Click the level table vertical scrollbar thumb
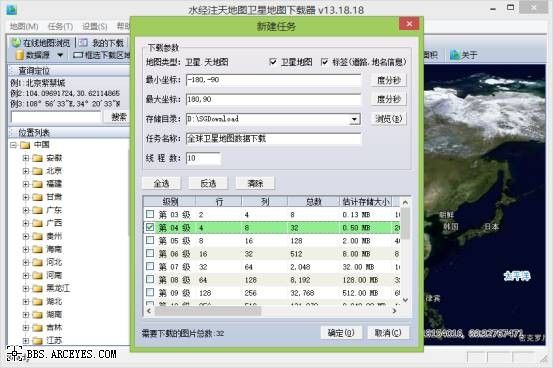Image resolution: width=553 pixels, height=368 pixels. [x=405, y=223]
